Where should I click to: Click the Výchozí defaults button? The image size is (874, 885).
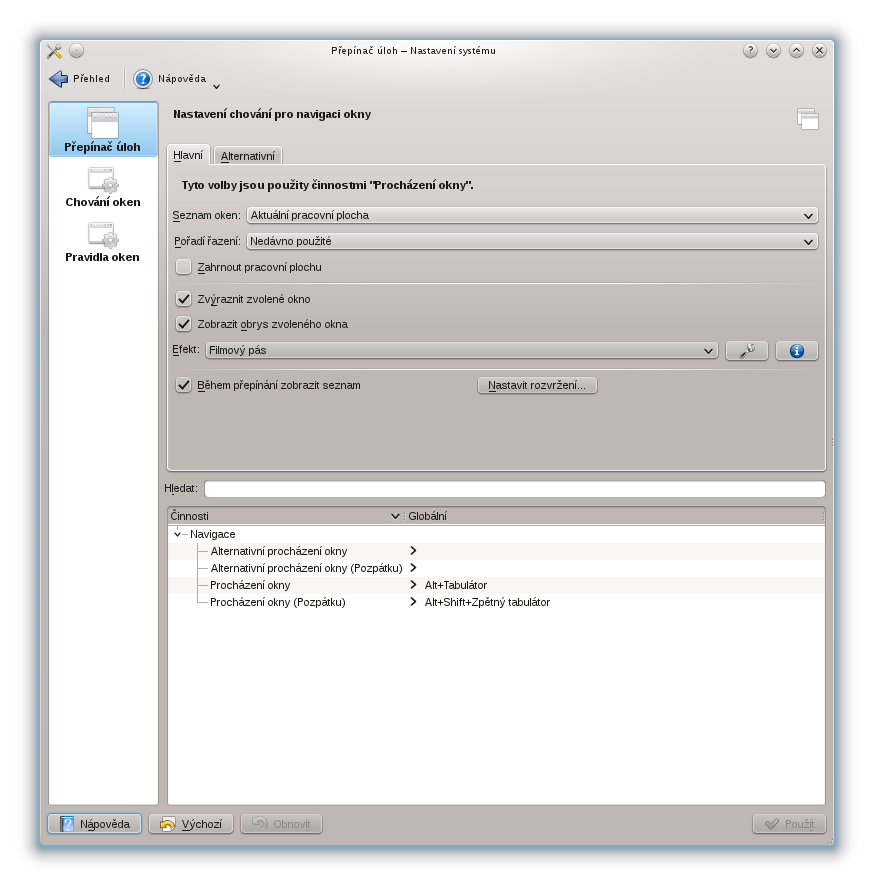pos(191,824)
